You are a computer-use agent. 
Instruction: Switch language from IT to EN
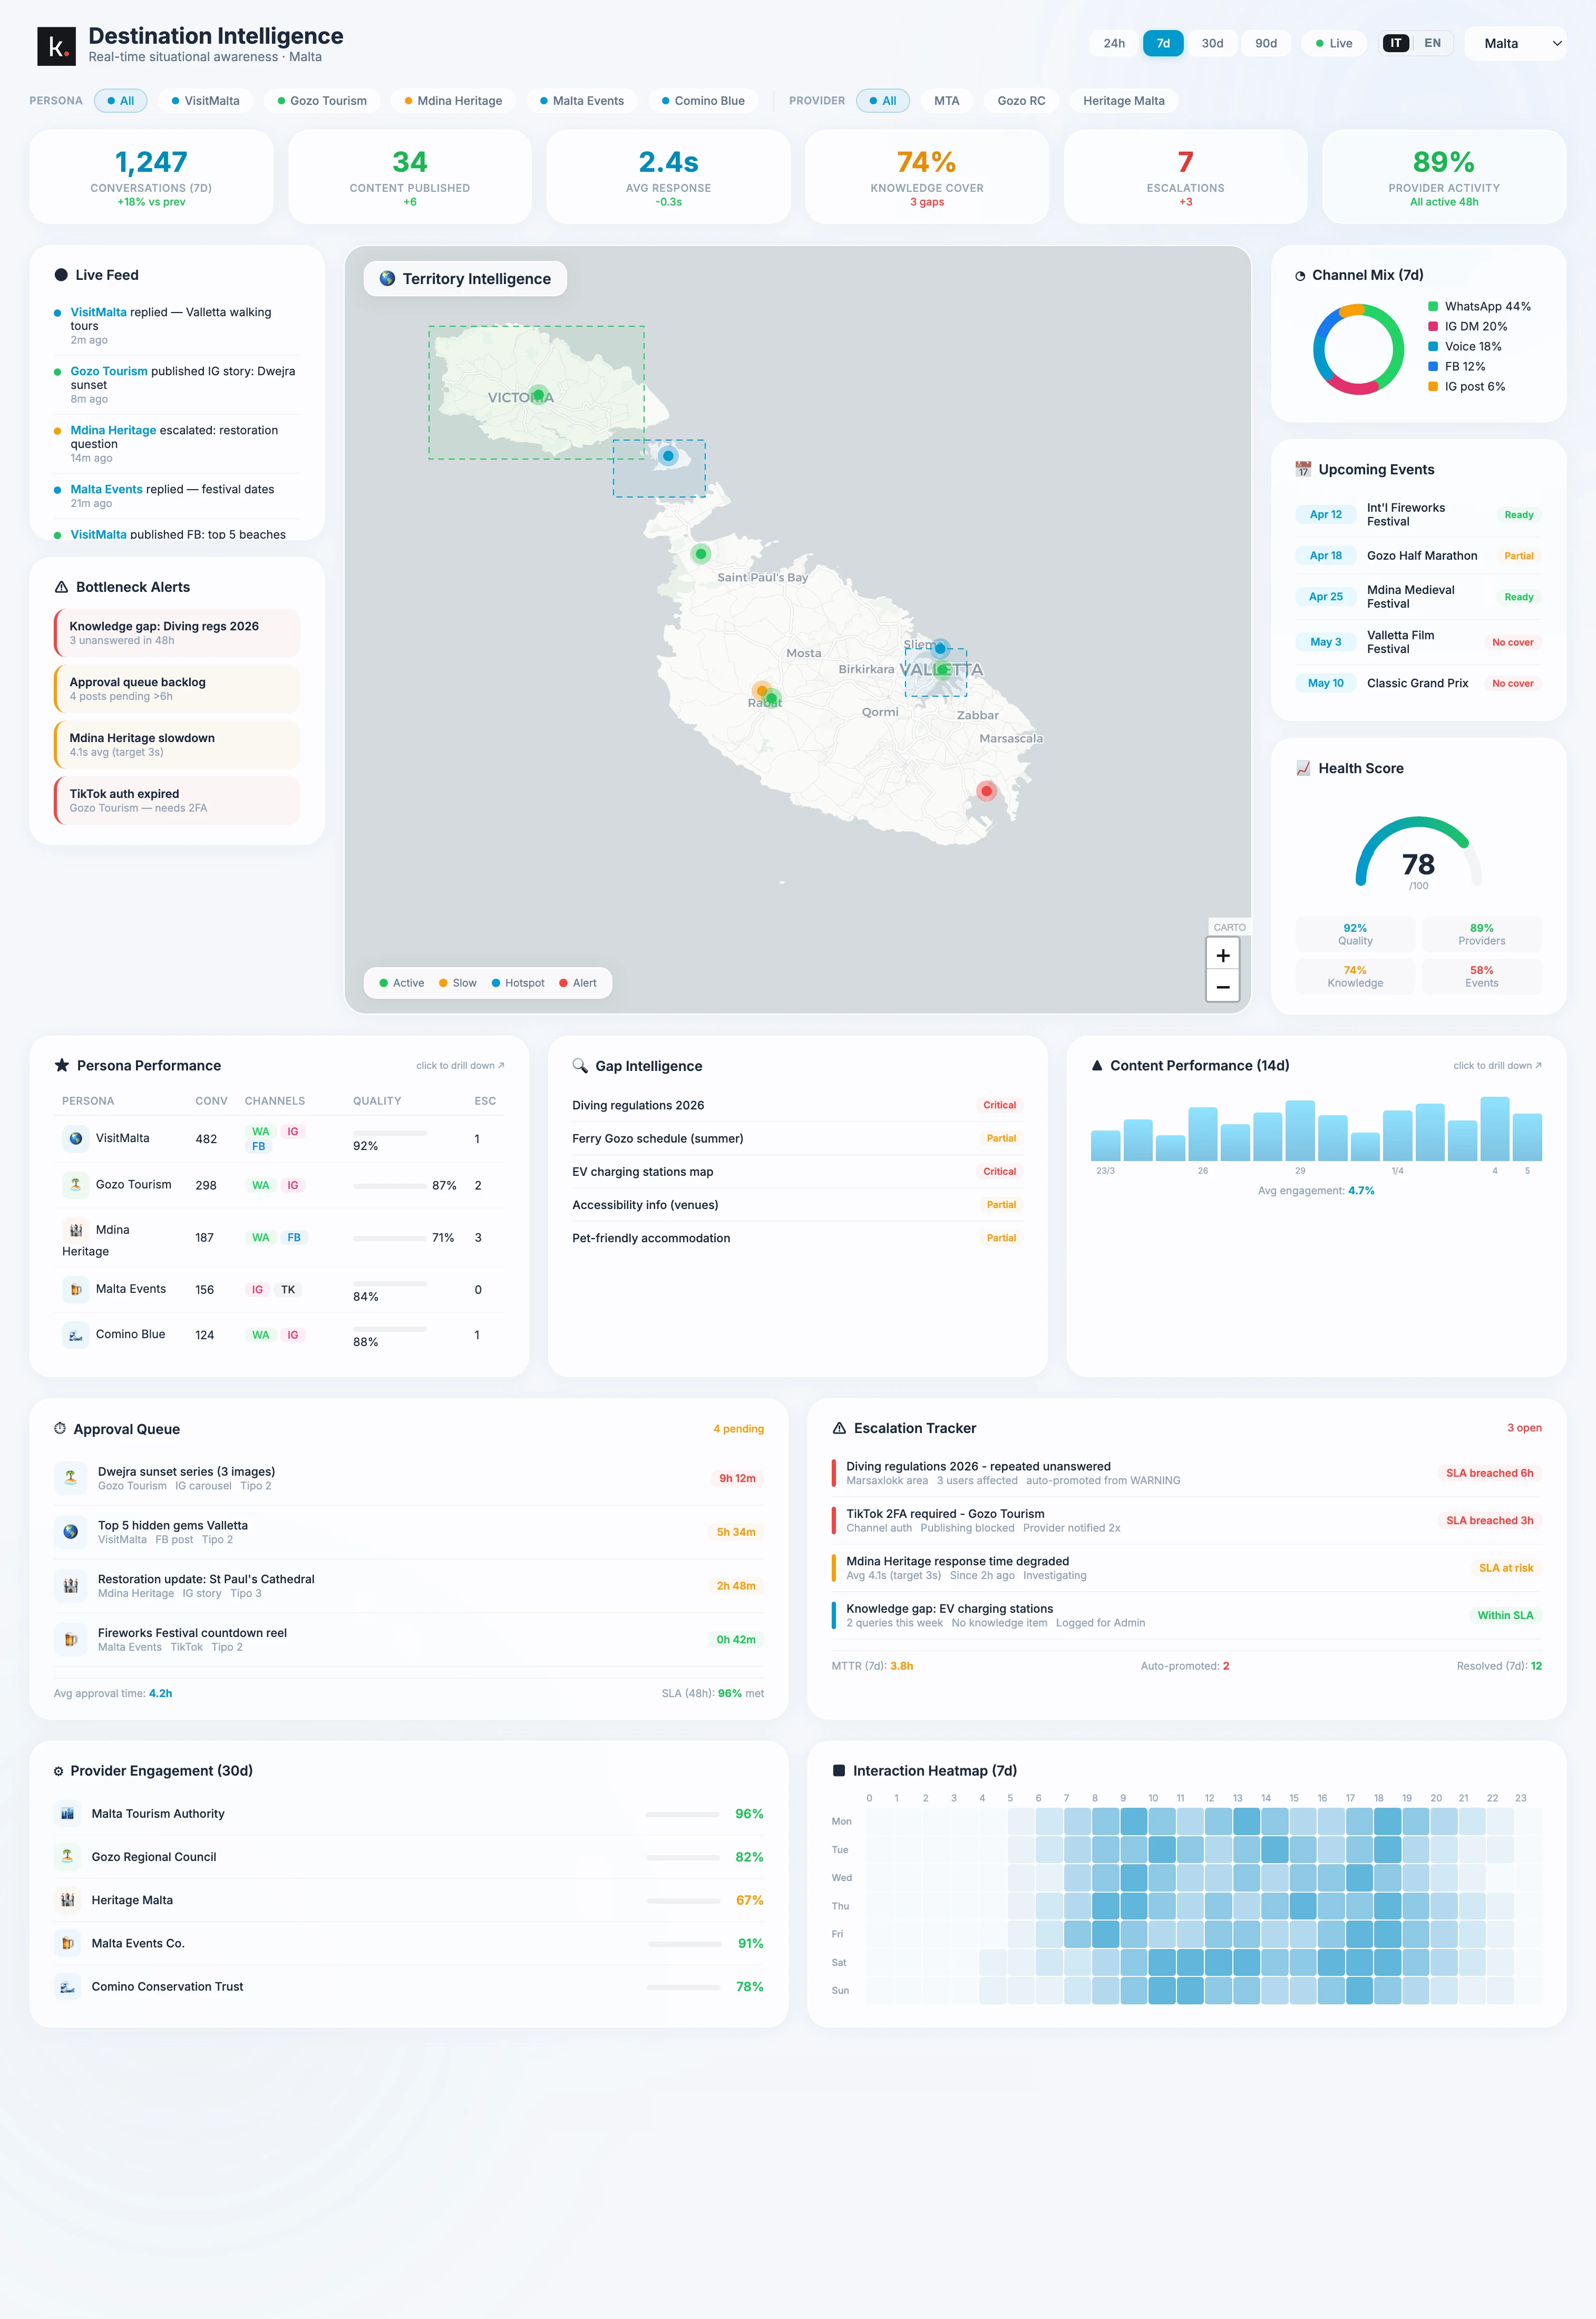[x=1432, y=43]
